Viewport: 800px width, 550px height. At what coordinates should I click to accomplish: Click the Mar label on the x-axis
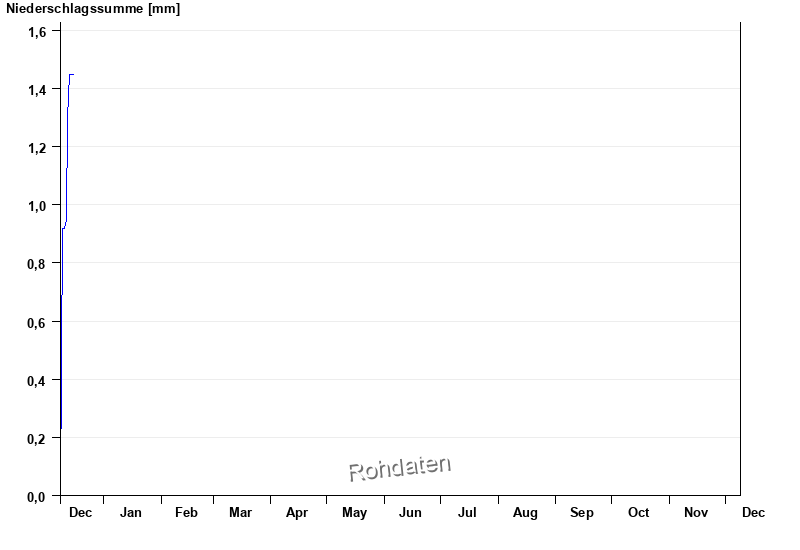click(x=240, y=513)
